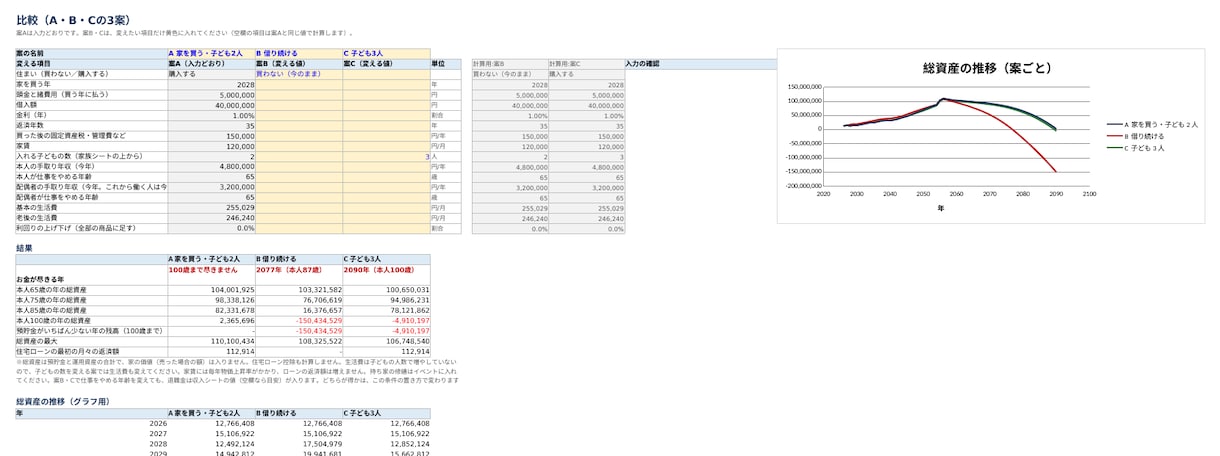Click label 入れる子どもの数（家族シートの上から）
Screen dimensions: 1220x456
click(91, 157)
